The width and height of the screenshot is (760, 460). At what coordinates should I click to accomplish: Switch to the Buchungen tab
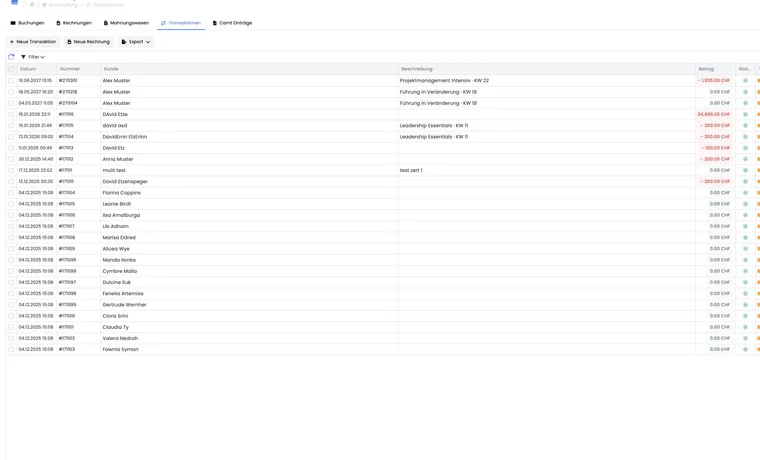(x=27, y=23)
